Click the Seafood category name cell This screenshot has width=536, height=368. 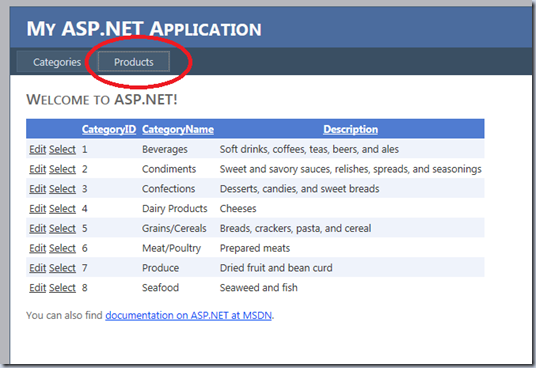click(160, 288)
